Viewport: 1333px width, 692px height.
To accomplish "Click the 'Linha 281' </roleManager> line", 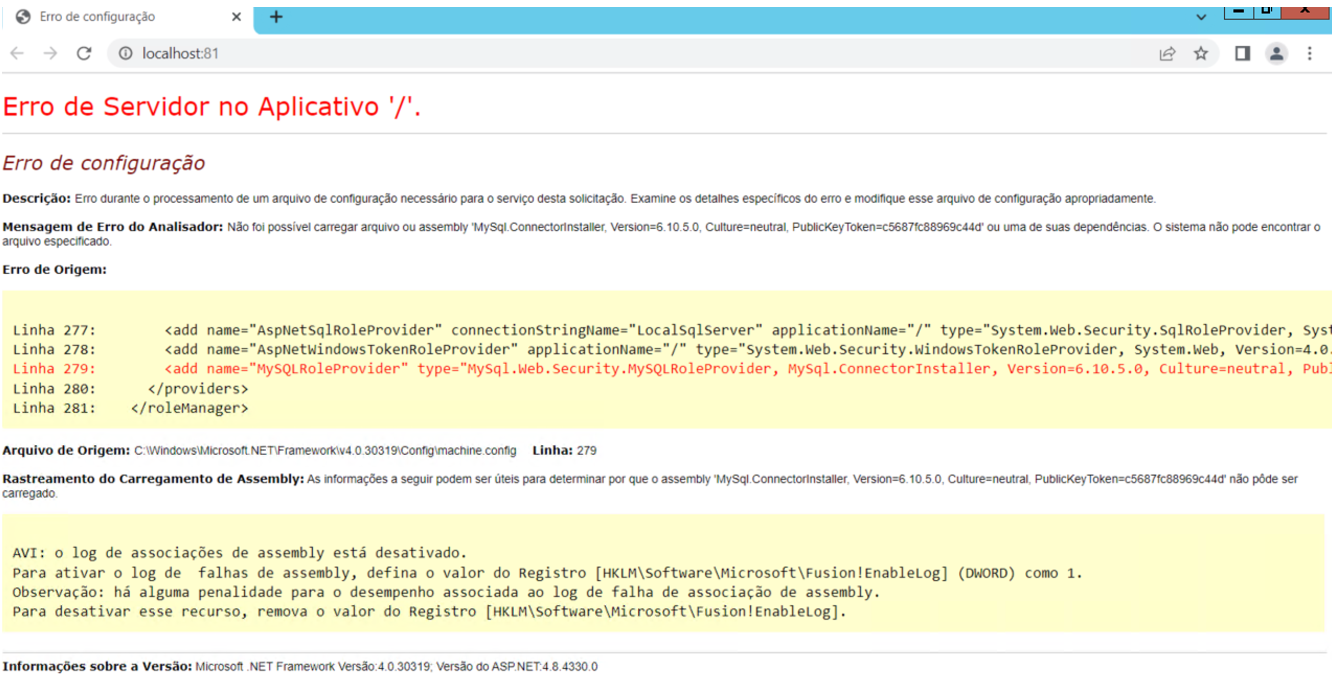I will coord(131,408).
